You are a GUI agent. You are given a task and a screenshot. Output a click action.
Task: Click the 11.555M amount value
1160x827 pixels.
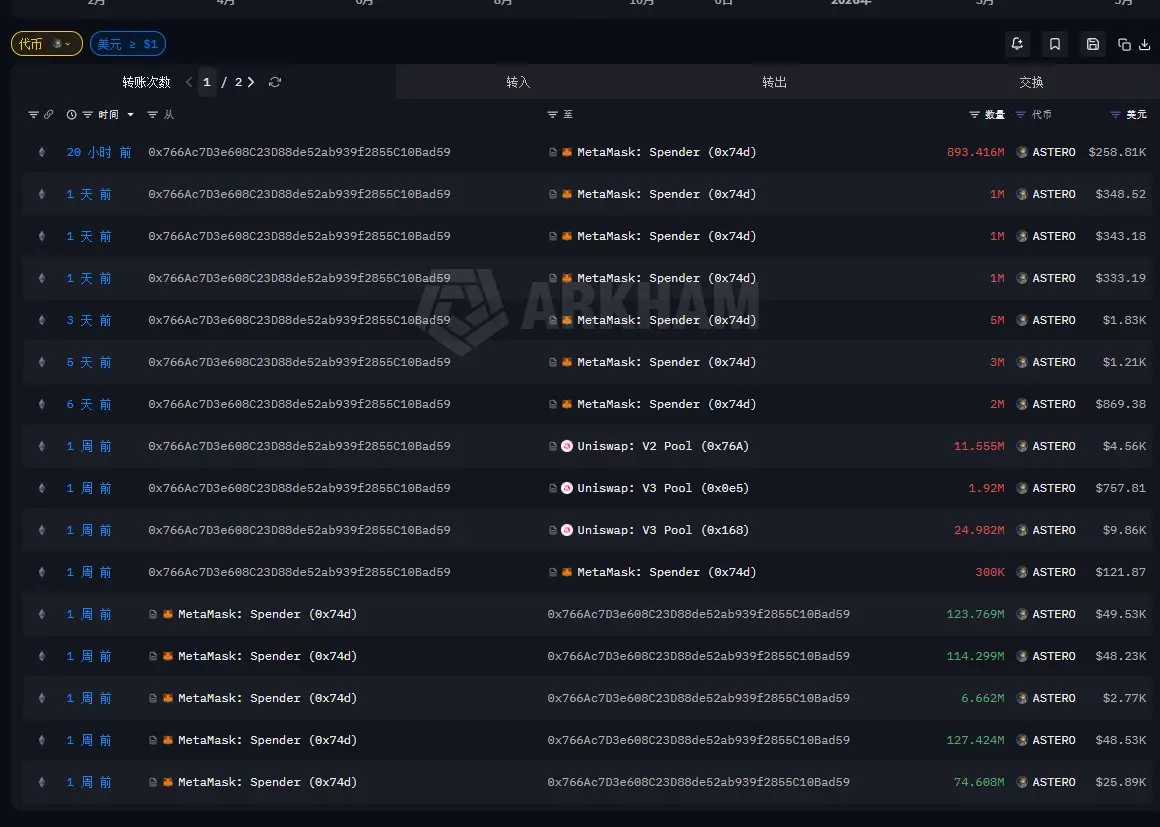click(x=979, y=446)
